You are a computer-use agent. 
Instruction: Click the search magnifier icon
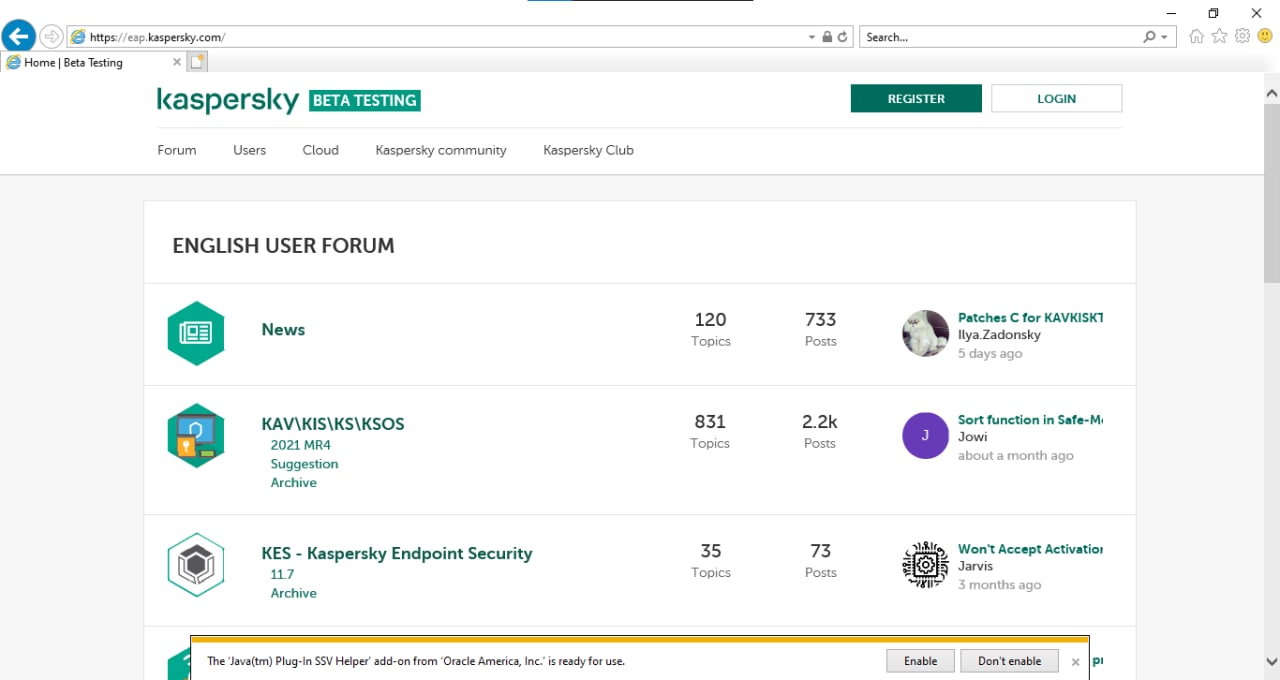(1150, 37)
